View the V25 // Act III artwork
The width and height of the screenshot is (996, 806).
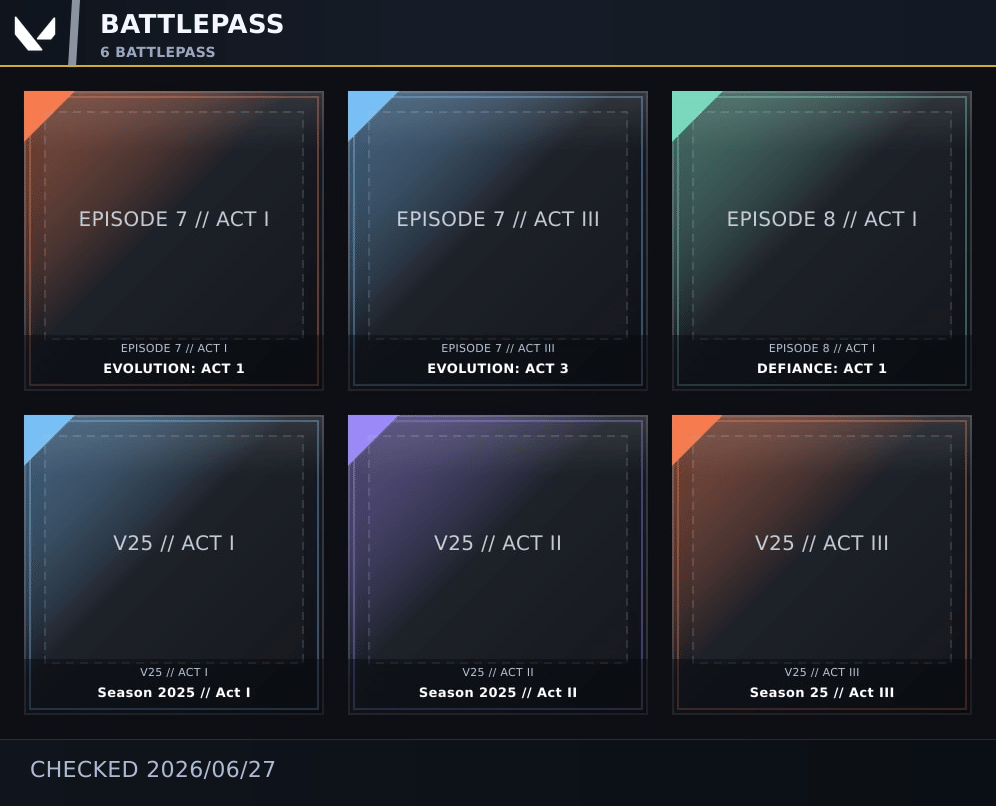822,543
